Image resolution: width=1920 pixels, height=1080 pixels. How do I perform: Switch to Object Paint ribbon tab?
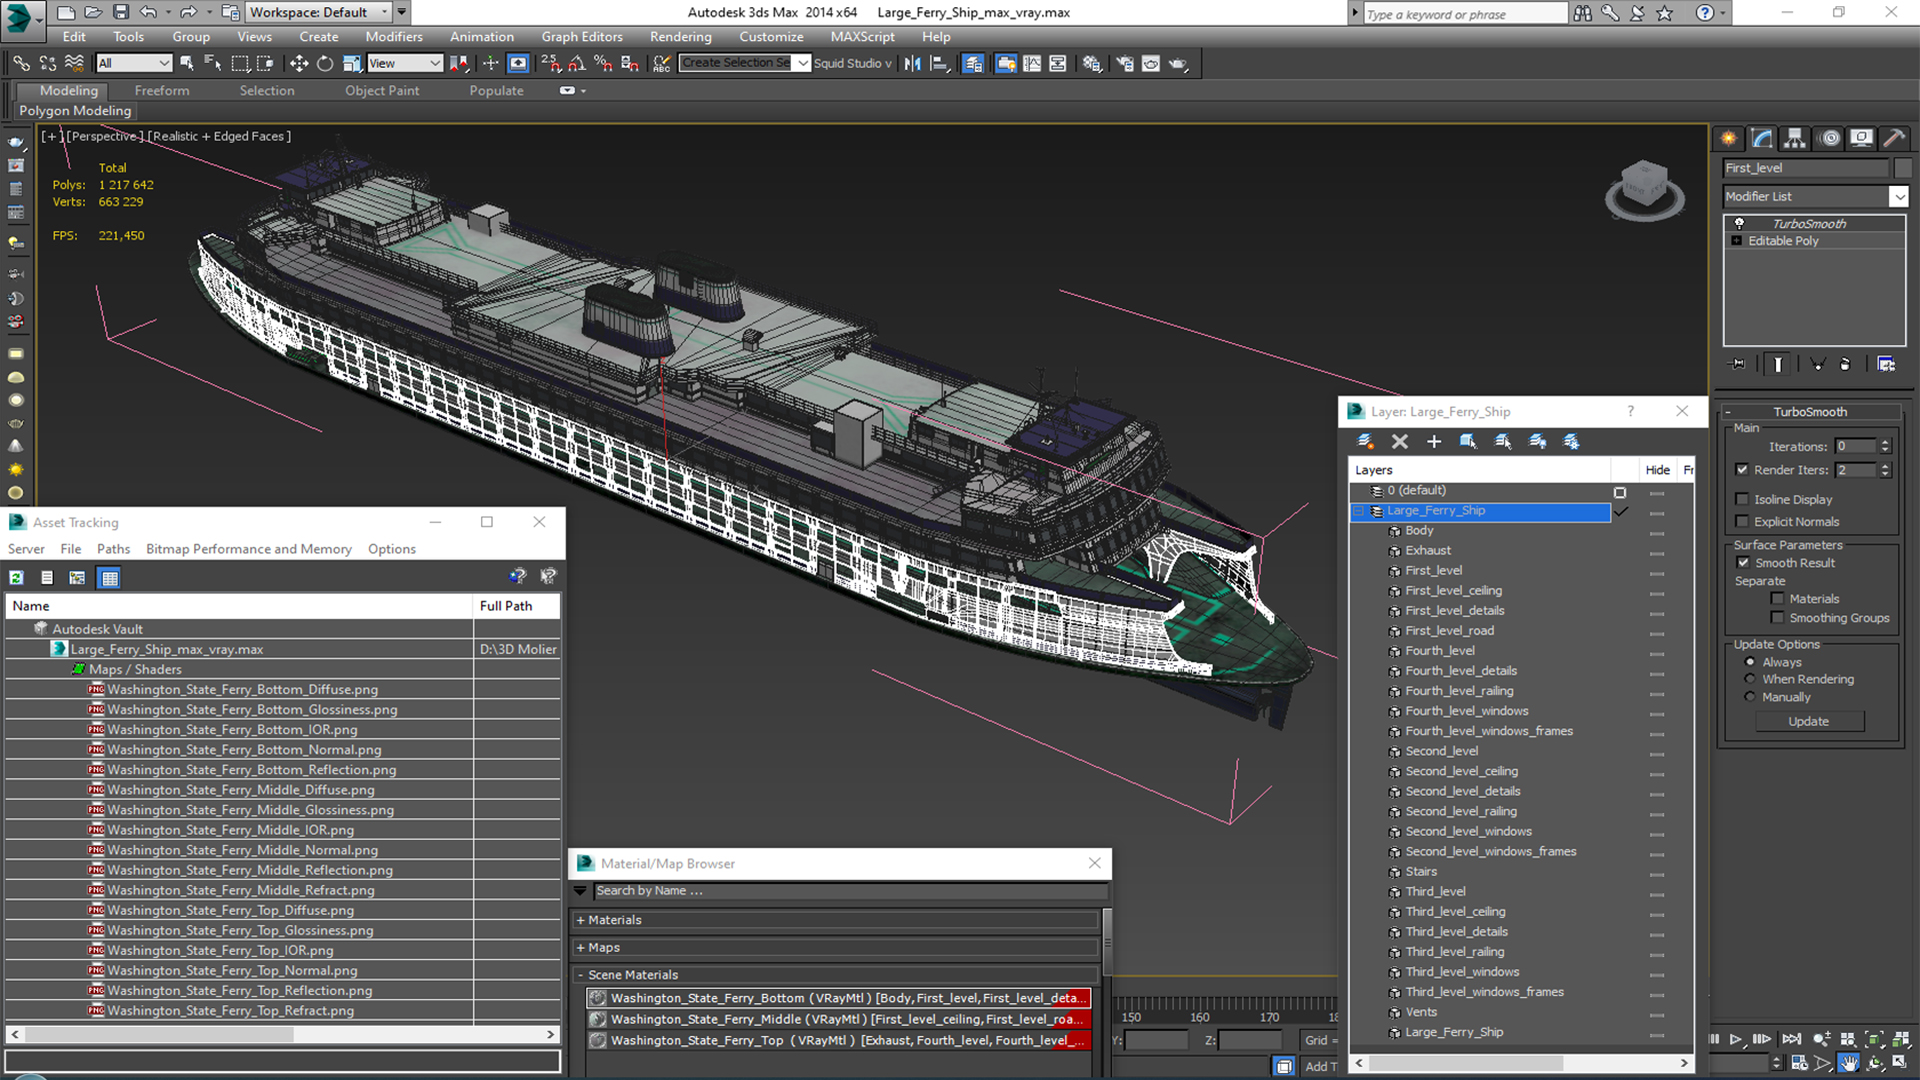(x=382, y=90)
